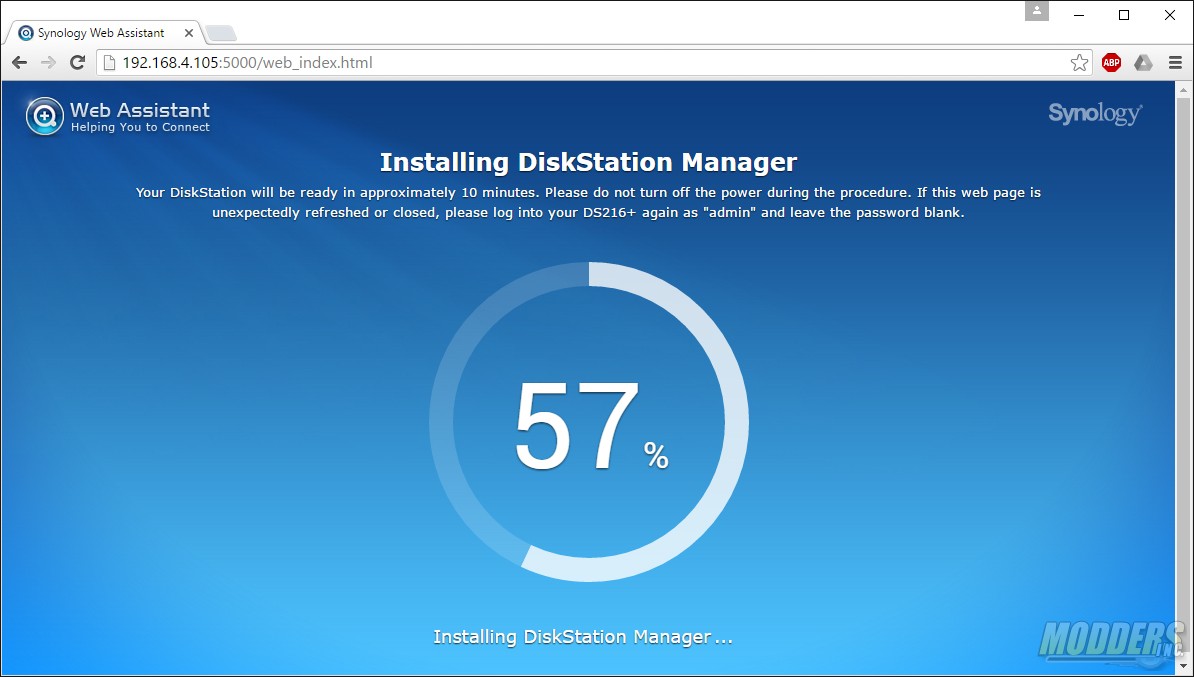Click the Installing DiskStation Manager heading
The image size is (1194, 677).
589,161
